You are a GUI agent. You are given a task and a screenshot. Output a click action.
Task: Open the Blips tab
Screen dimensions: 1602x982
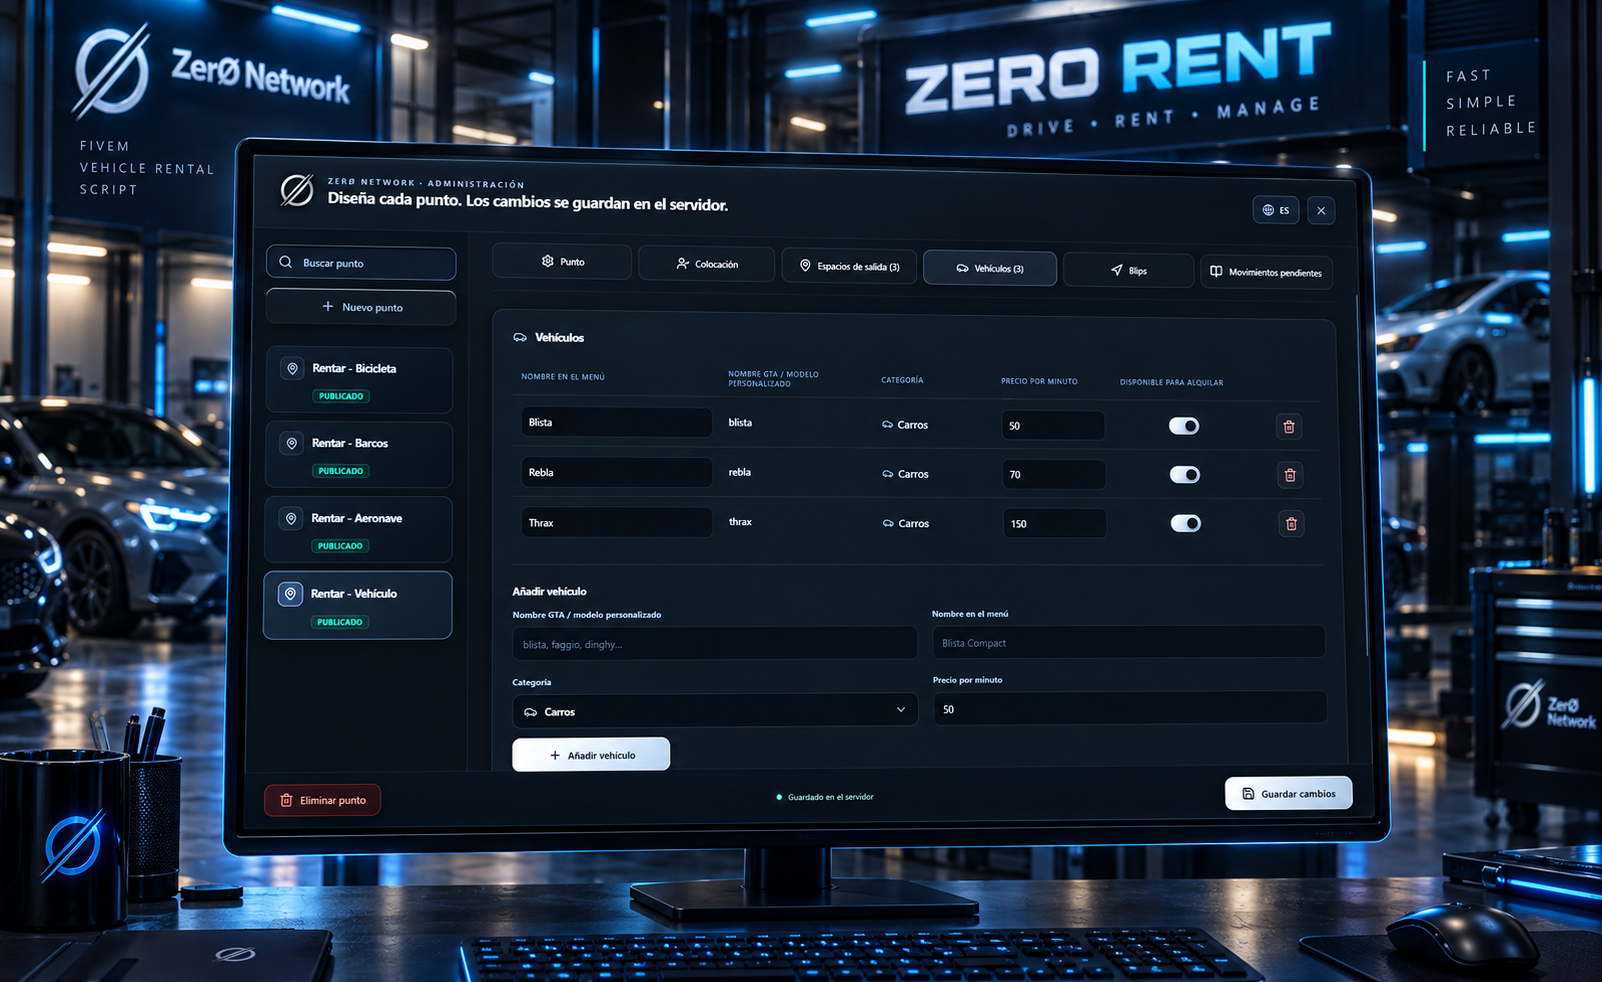click(1128, 270)
